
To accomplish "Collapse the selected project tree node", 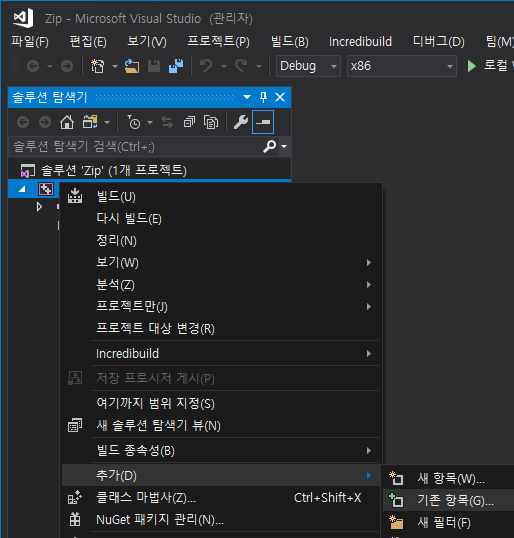I will pyautogui.click(x=22, y=189).
